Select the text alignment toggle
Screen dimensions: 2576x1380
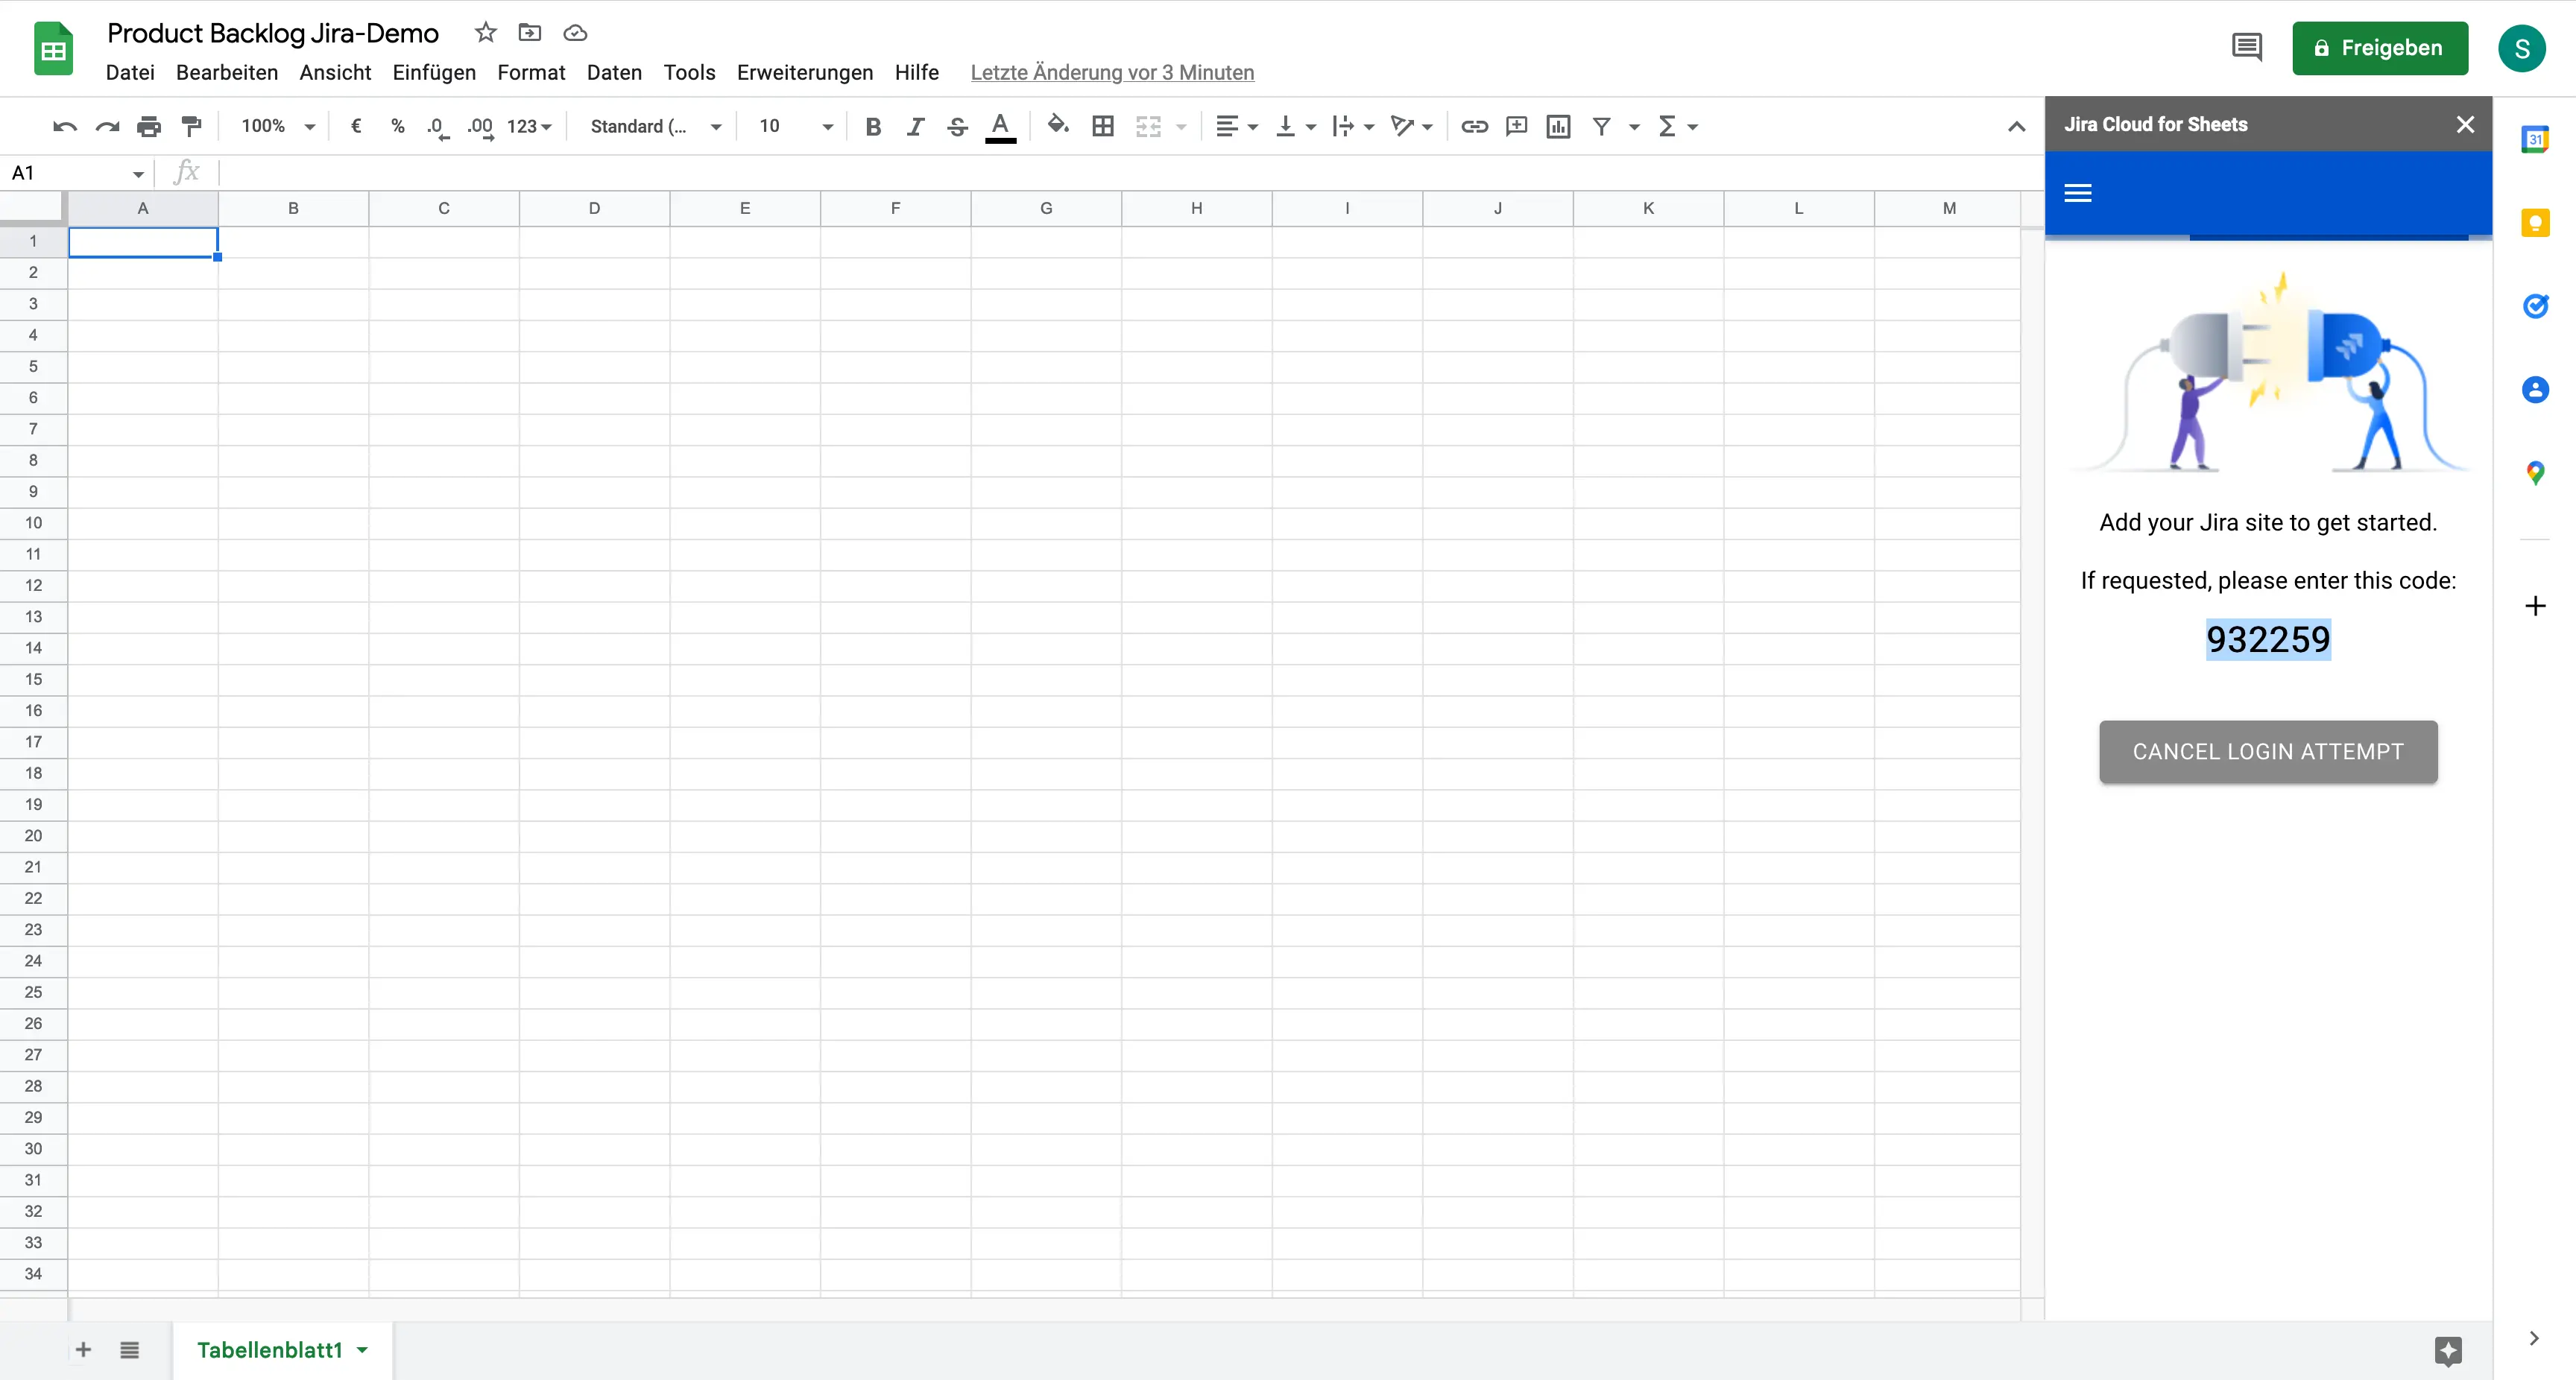point(1228,126)
